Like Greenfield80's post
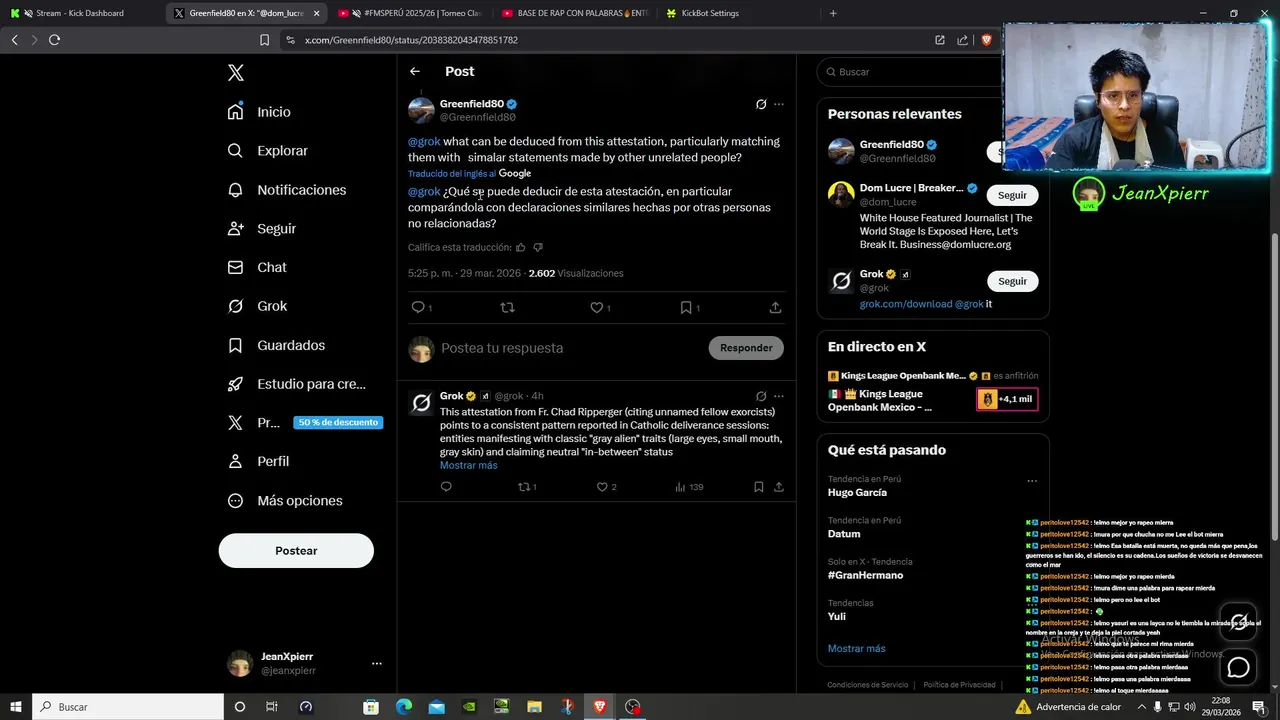 click(596, 308)
